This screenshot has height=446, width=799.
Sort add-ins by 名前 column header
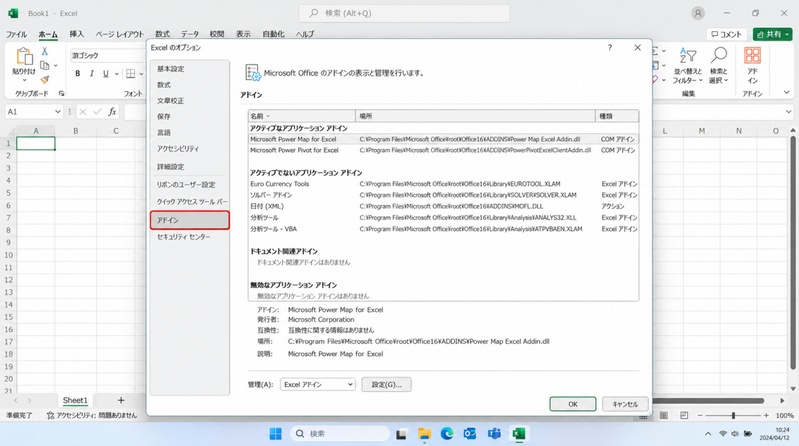(x=302, y=116)
